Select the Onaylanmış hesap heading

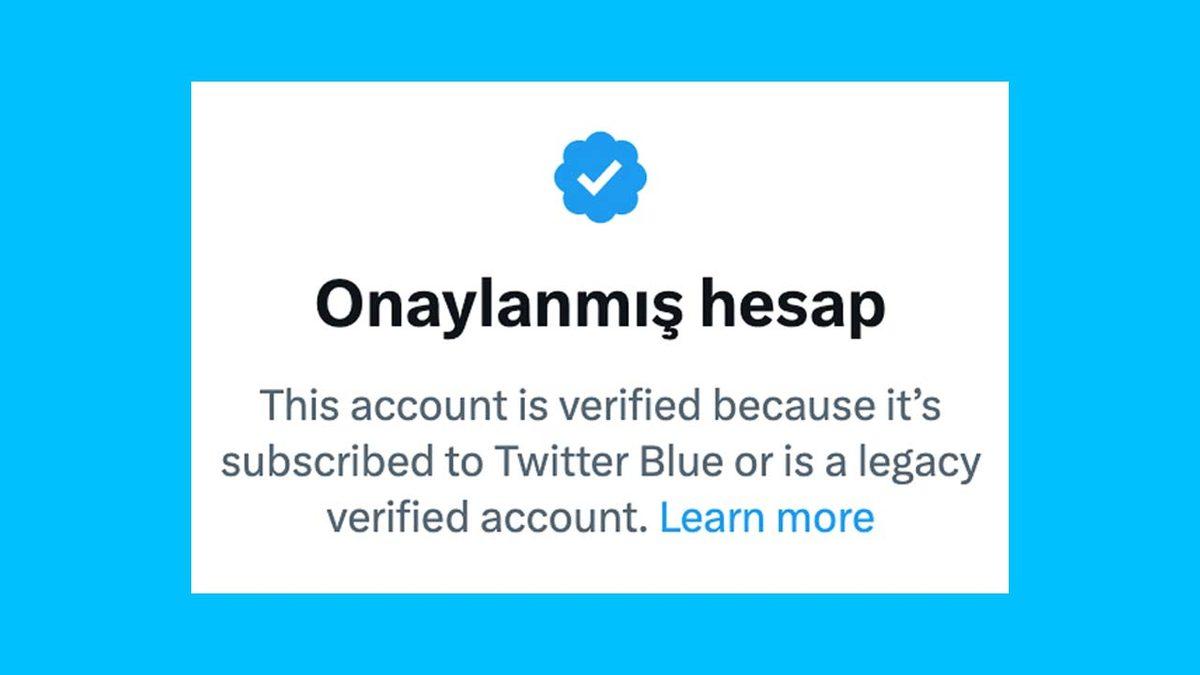click(x=600, y=299)
